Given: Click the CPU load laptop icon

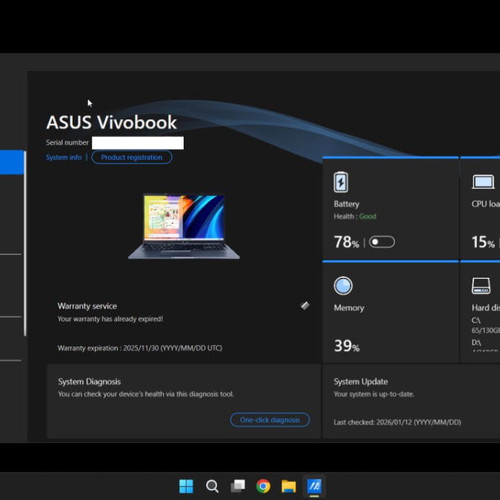Looking at the screenshot, I should click(483, 182).
